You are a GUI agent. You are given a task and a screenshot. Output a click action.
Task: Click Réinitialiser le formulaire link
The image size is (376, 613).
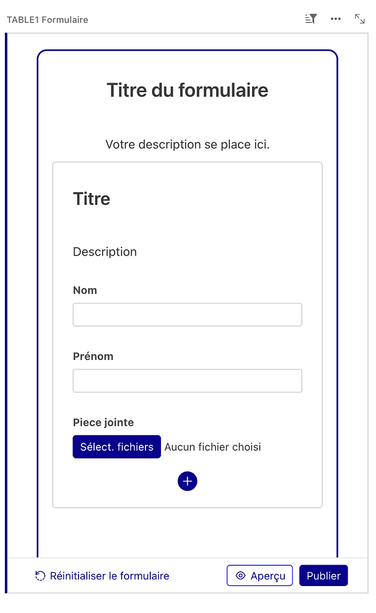109,576
